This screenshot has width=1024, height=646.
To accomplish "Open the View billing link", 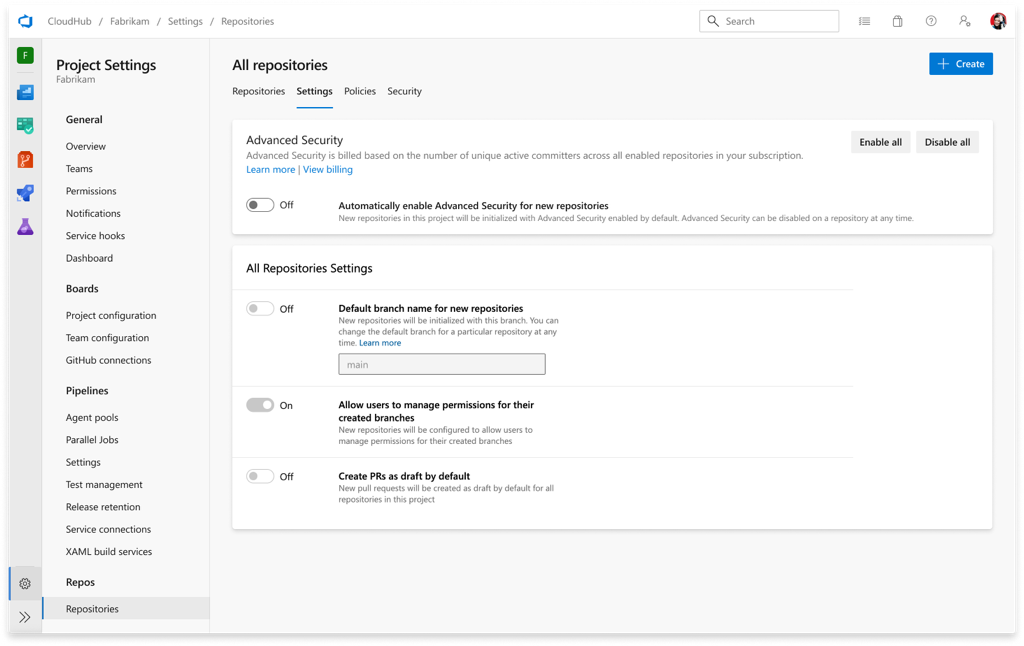I will 327,169.
